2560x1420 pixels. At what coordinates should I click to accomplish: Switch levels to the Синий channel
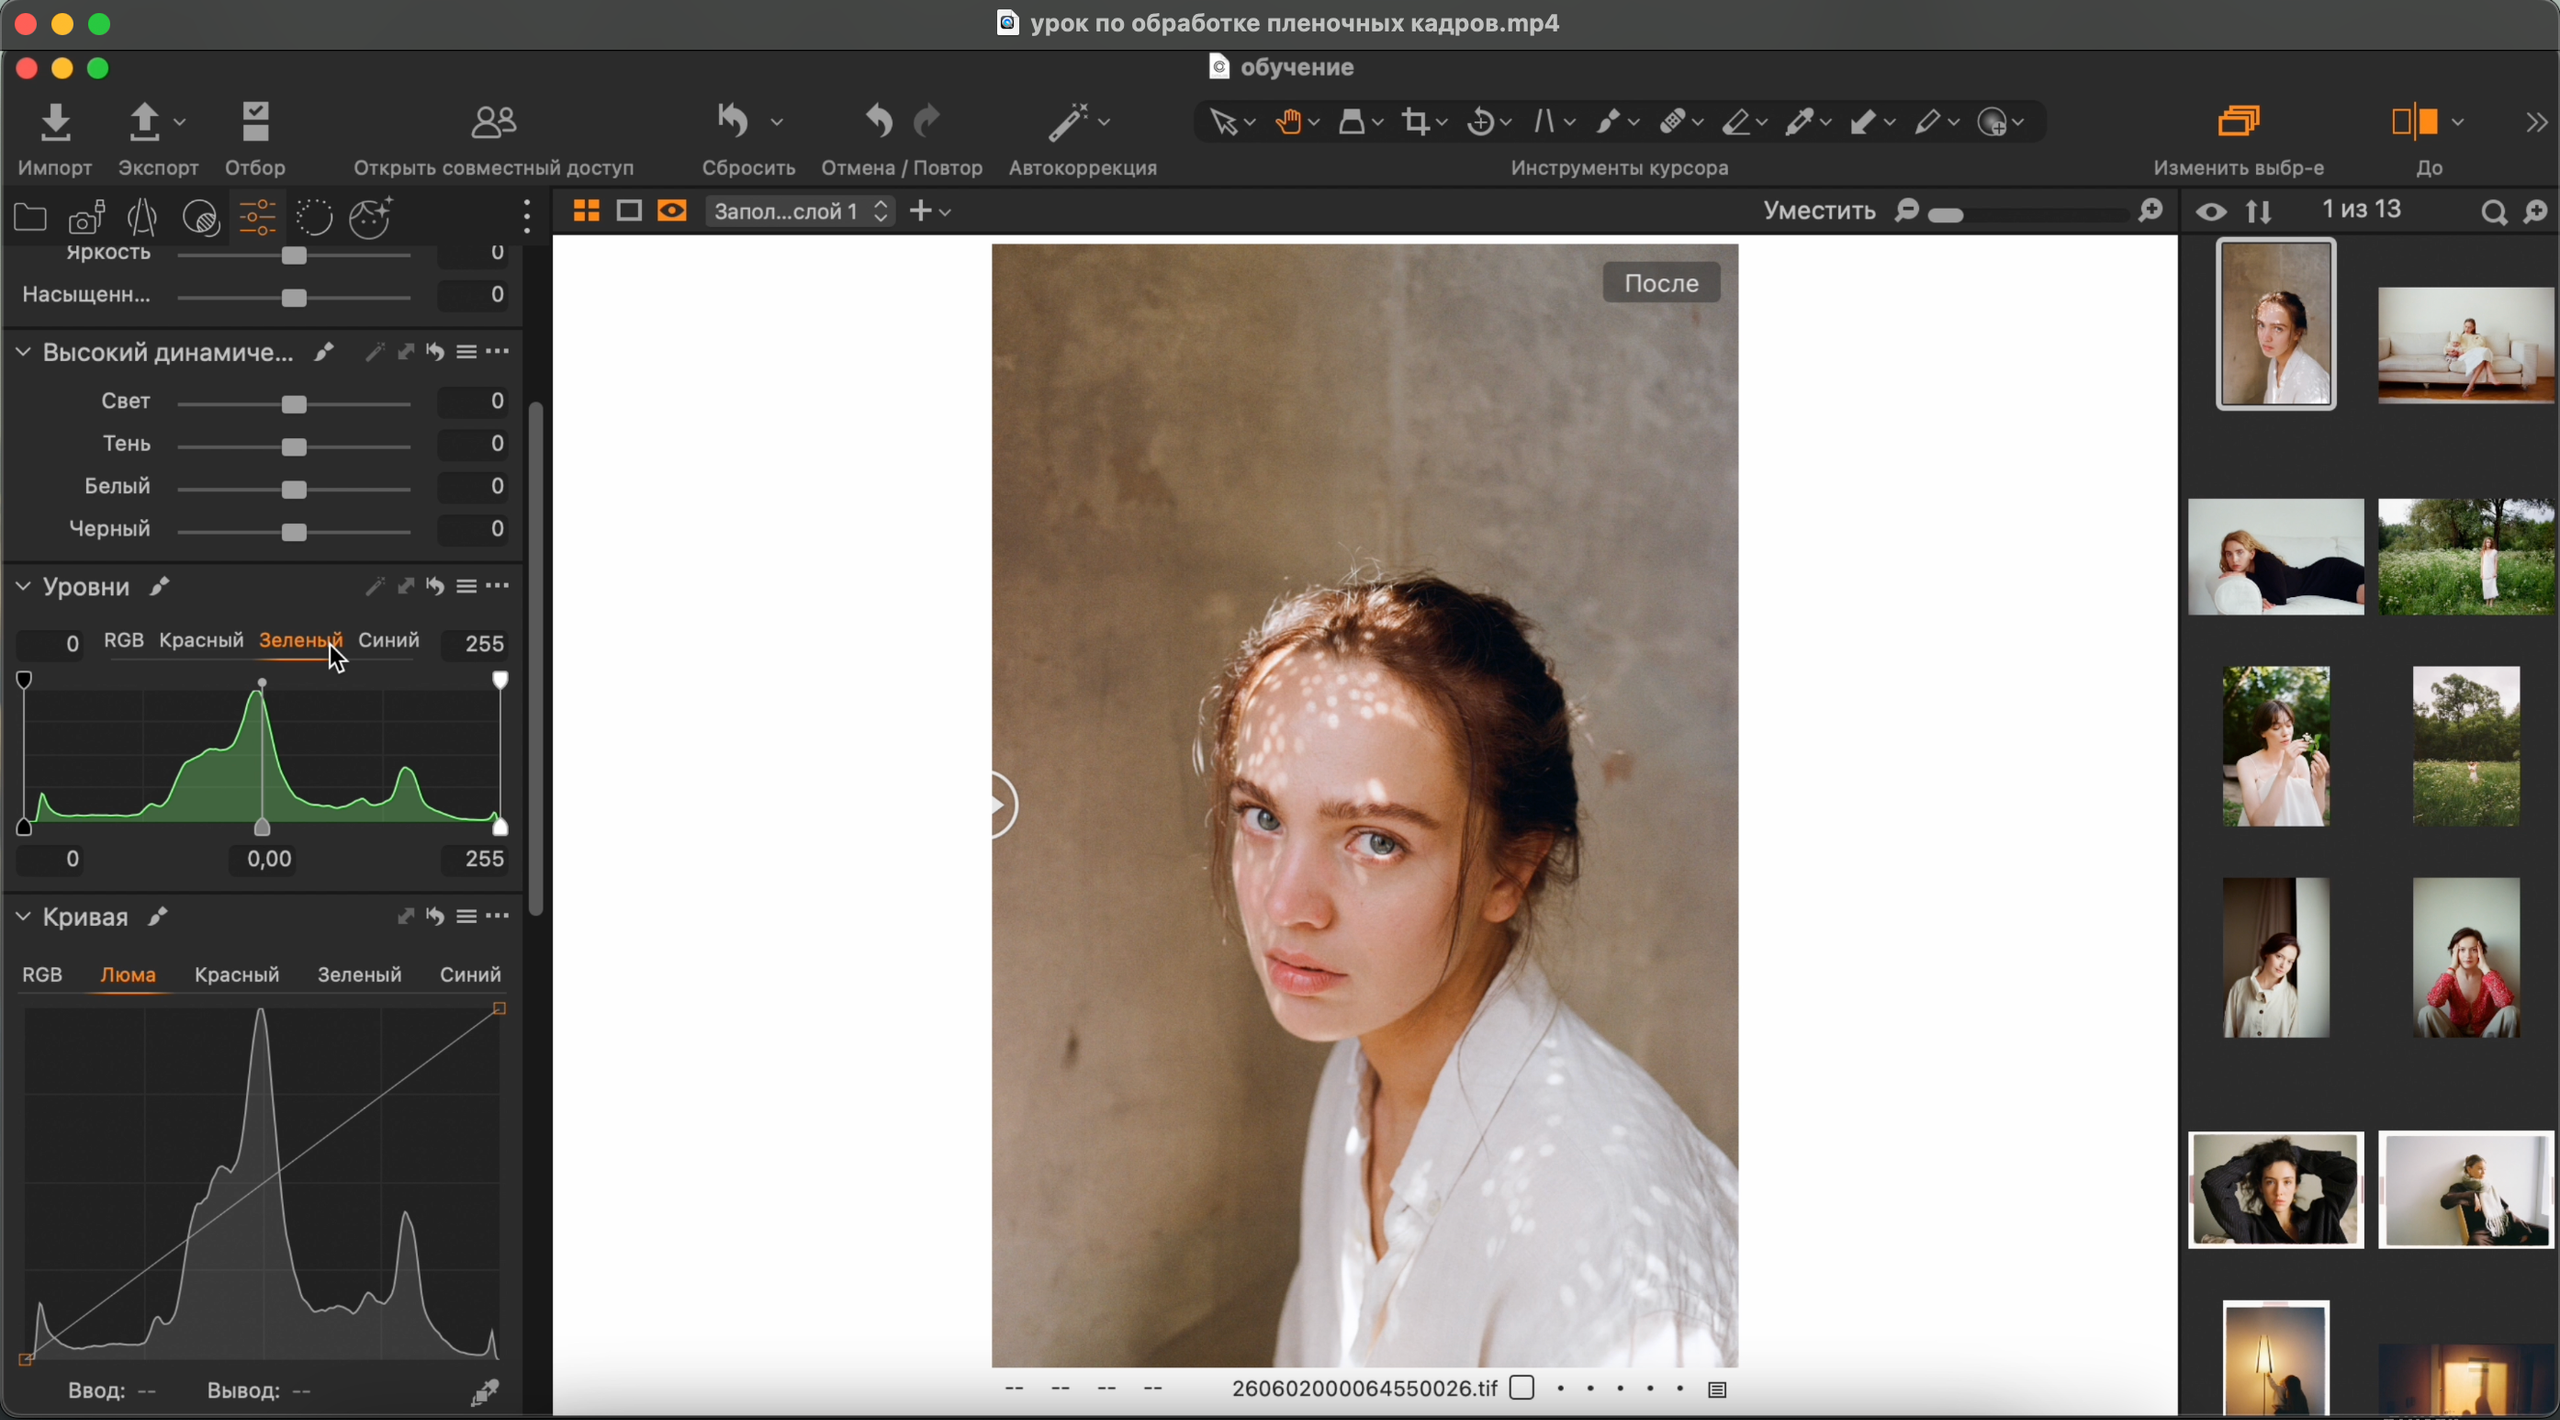click(x=389, y=640)
